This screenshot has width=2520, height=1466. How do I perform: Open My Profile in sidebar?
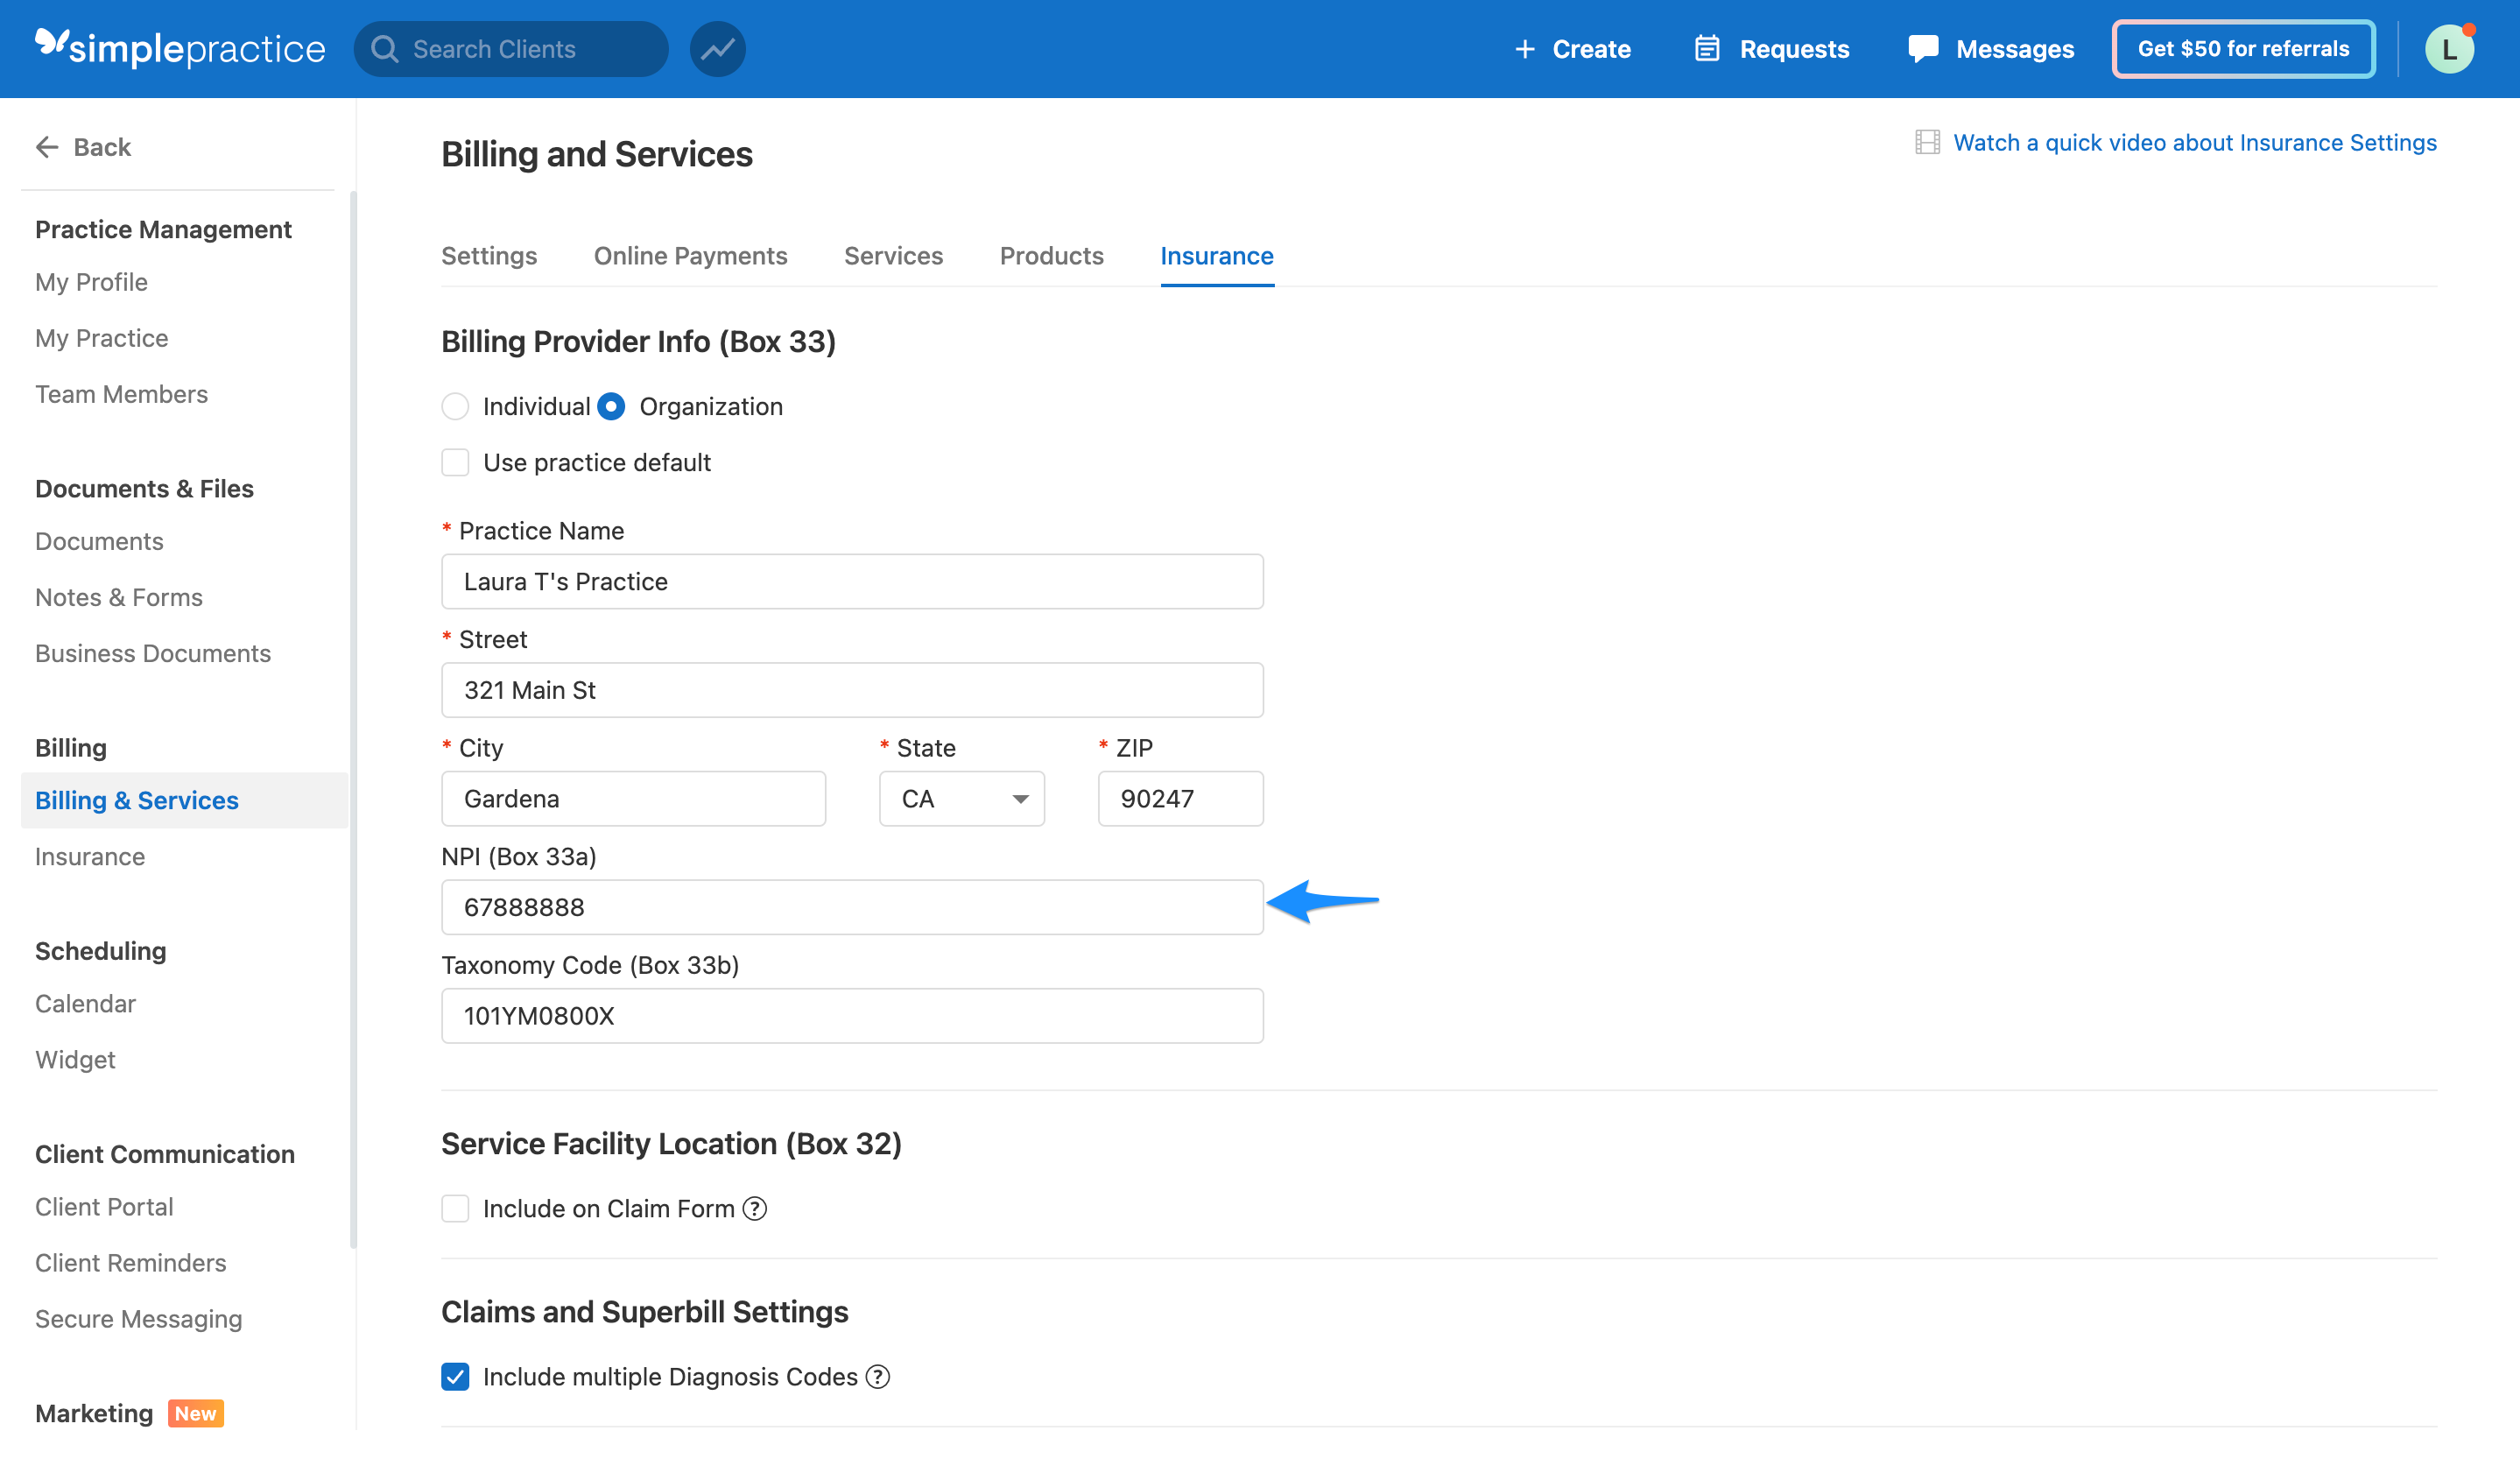pyautogui.click(x=91, y=282)
